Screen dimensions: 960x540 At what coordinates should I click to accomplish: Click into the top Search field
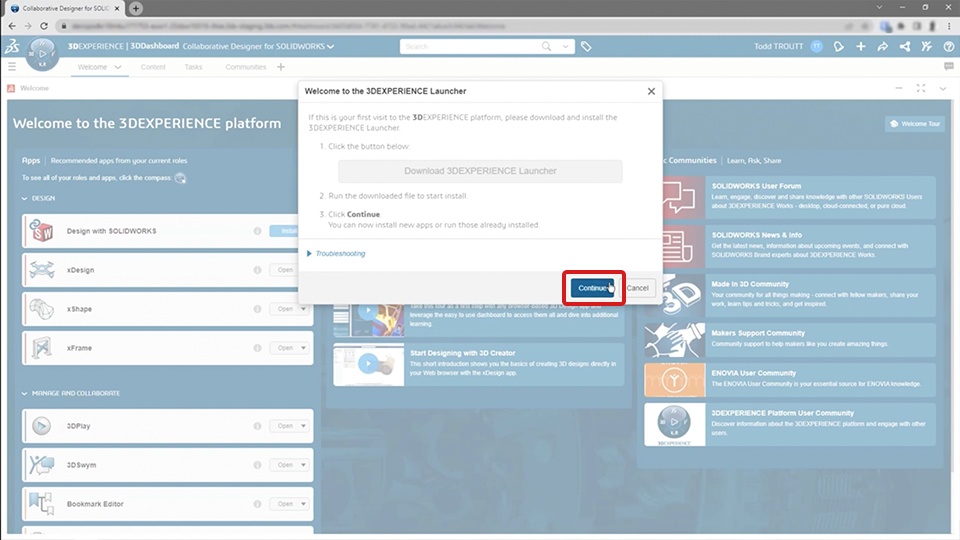click(470, 47)
